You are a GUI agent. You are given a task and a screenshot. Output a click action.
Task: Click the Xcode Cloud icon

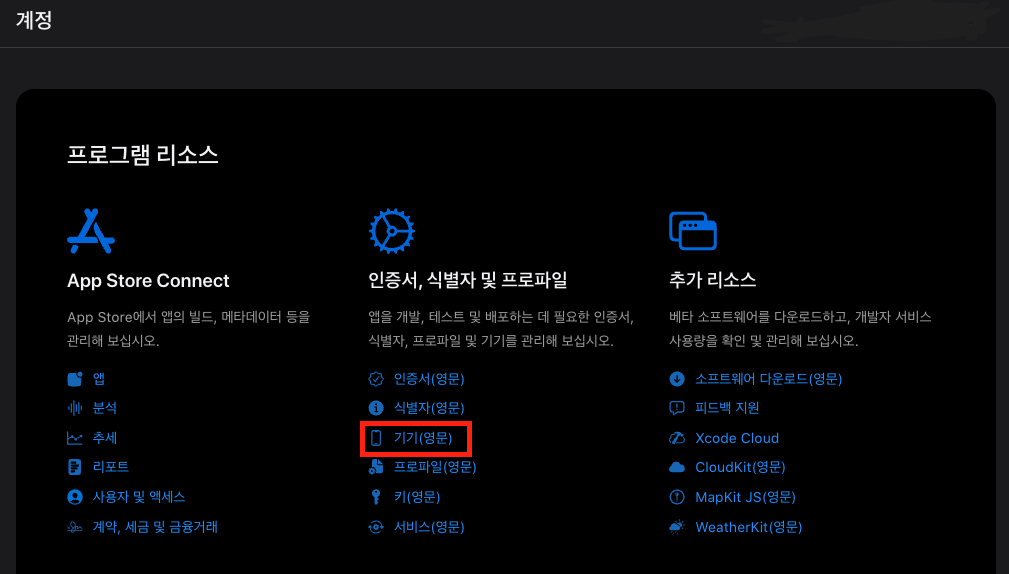[x=677, y=438]
